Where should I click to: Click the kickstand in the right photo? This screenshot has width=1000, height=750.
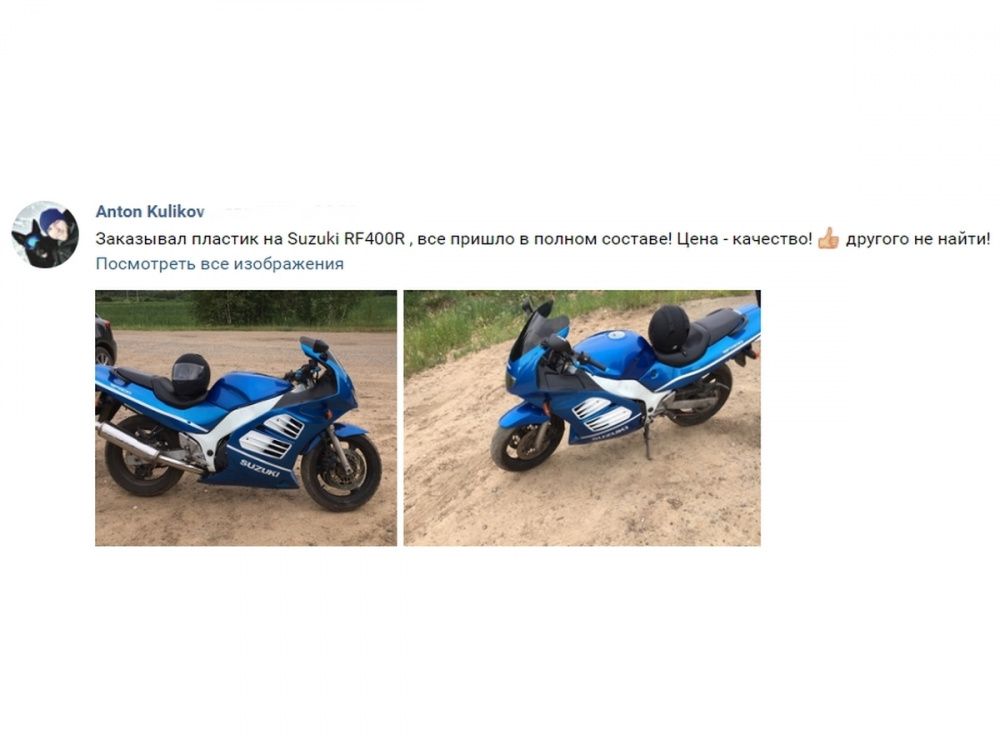pyautogui.click(x=647, y=441)
